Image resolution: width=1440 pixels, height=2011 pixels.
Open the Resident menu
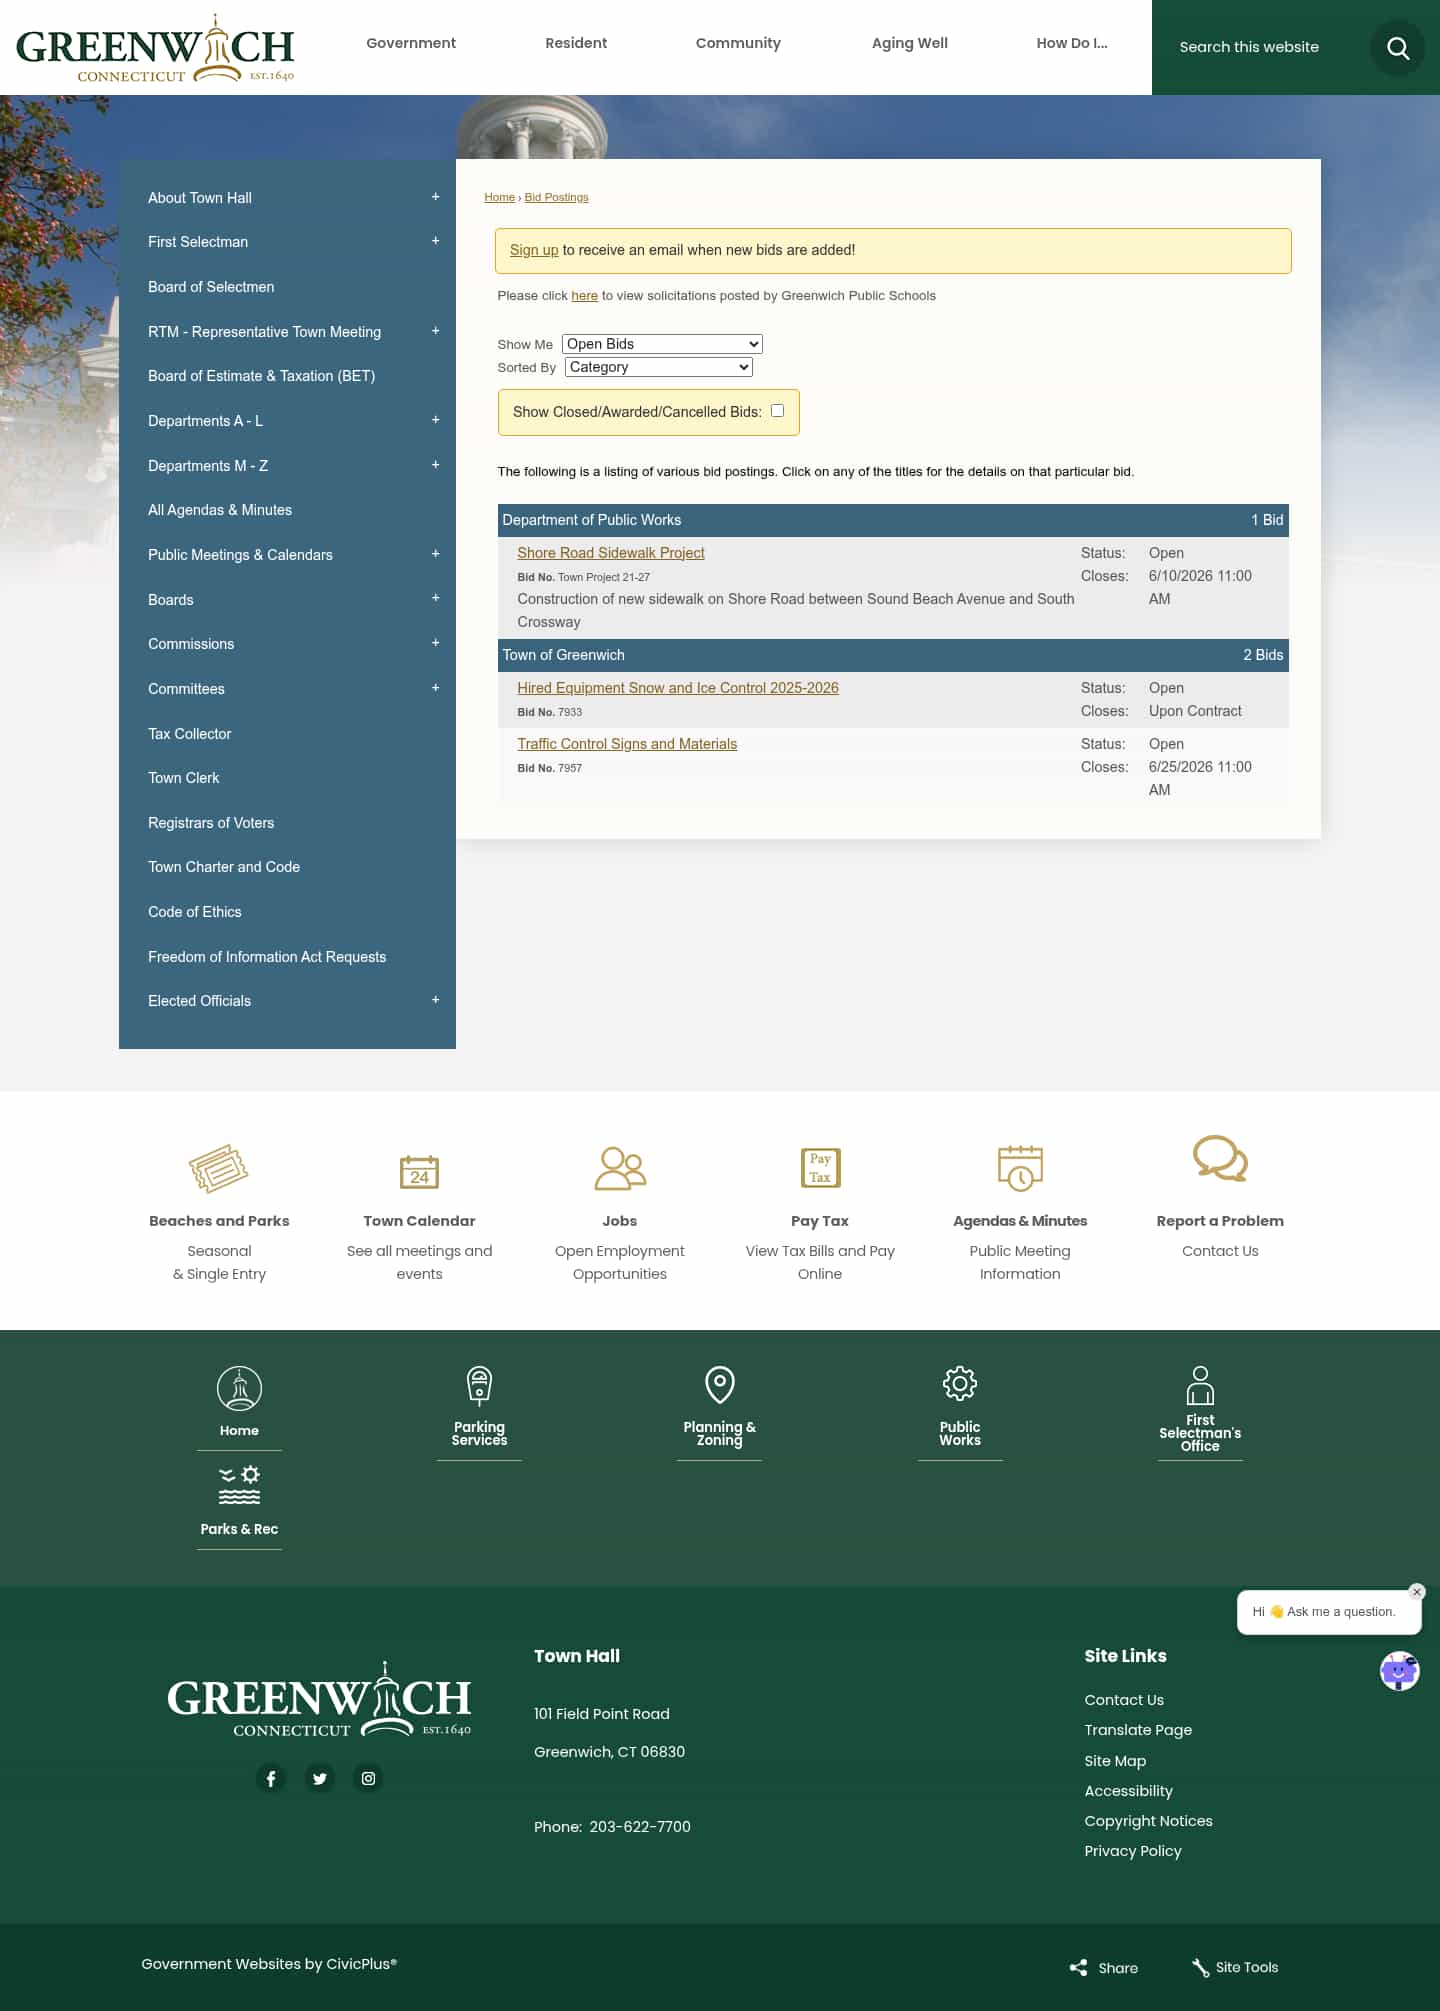tap(576, 43)
